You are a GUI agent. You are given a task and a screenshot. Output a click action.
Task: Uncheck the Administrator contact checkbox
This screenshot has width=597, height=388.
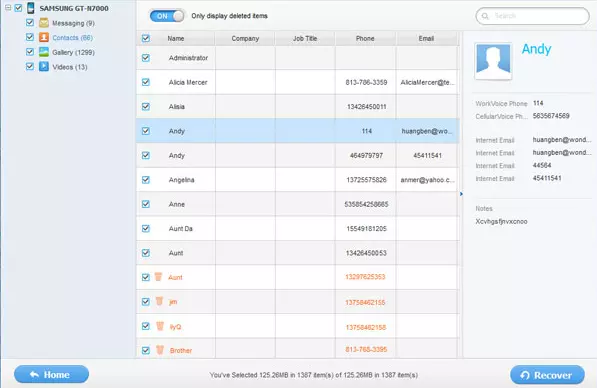coord(146,58)
